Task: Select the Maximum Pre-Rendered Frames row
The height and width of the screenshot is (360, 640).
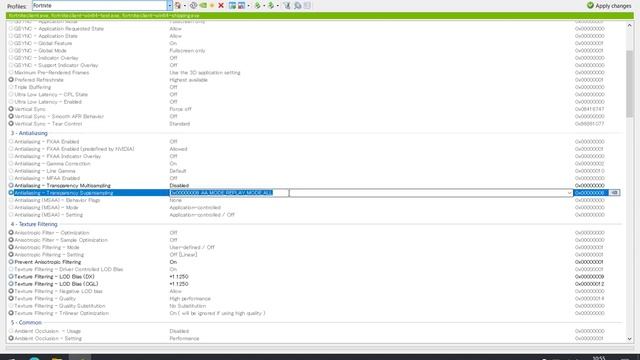Action: tap(314, 72)
